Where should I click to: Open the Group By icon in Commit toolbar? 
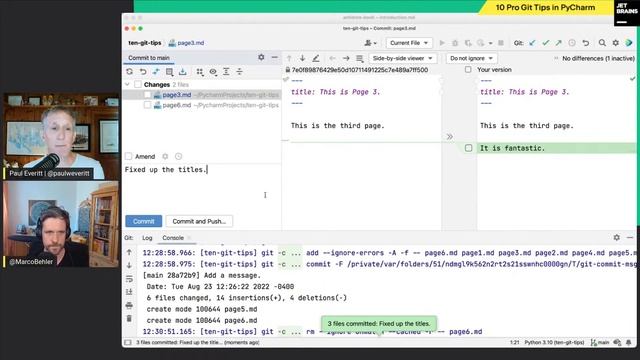point(200,72)
